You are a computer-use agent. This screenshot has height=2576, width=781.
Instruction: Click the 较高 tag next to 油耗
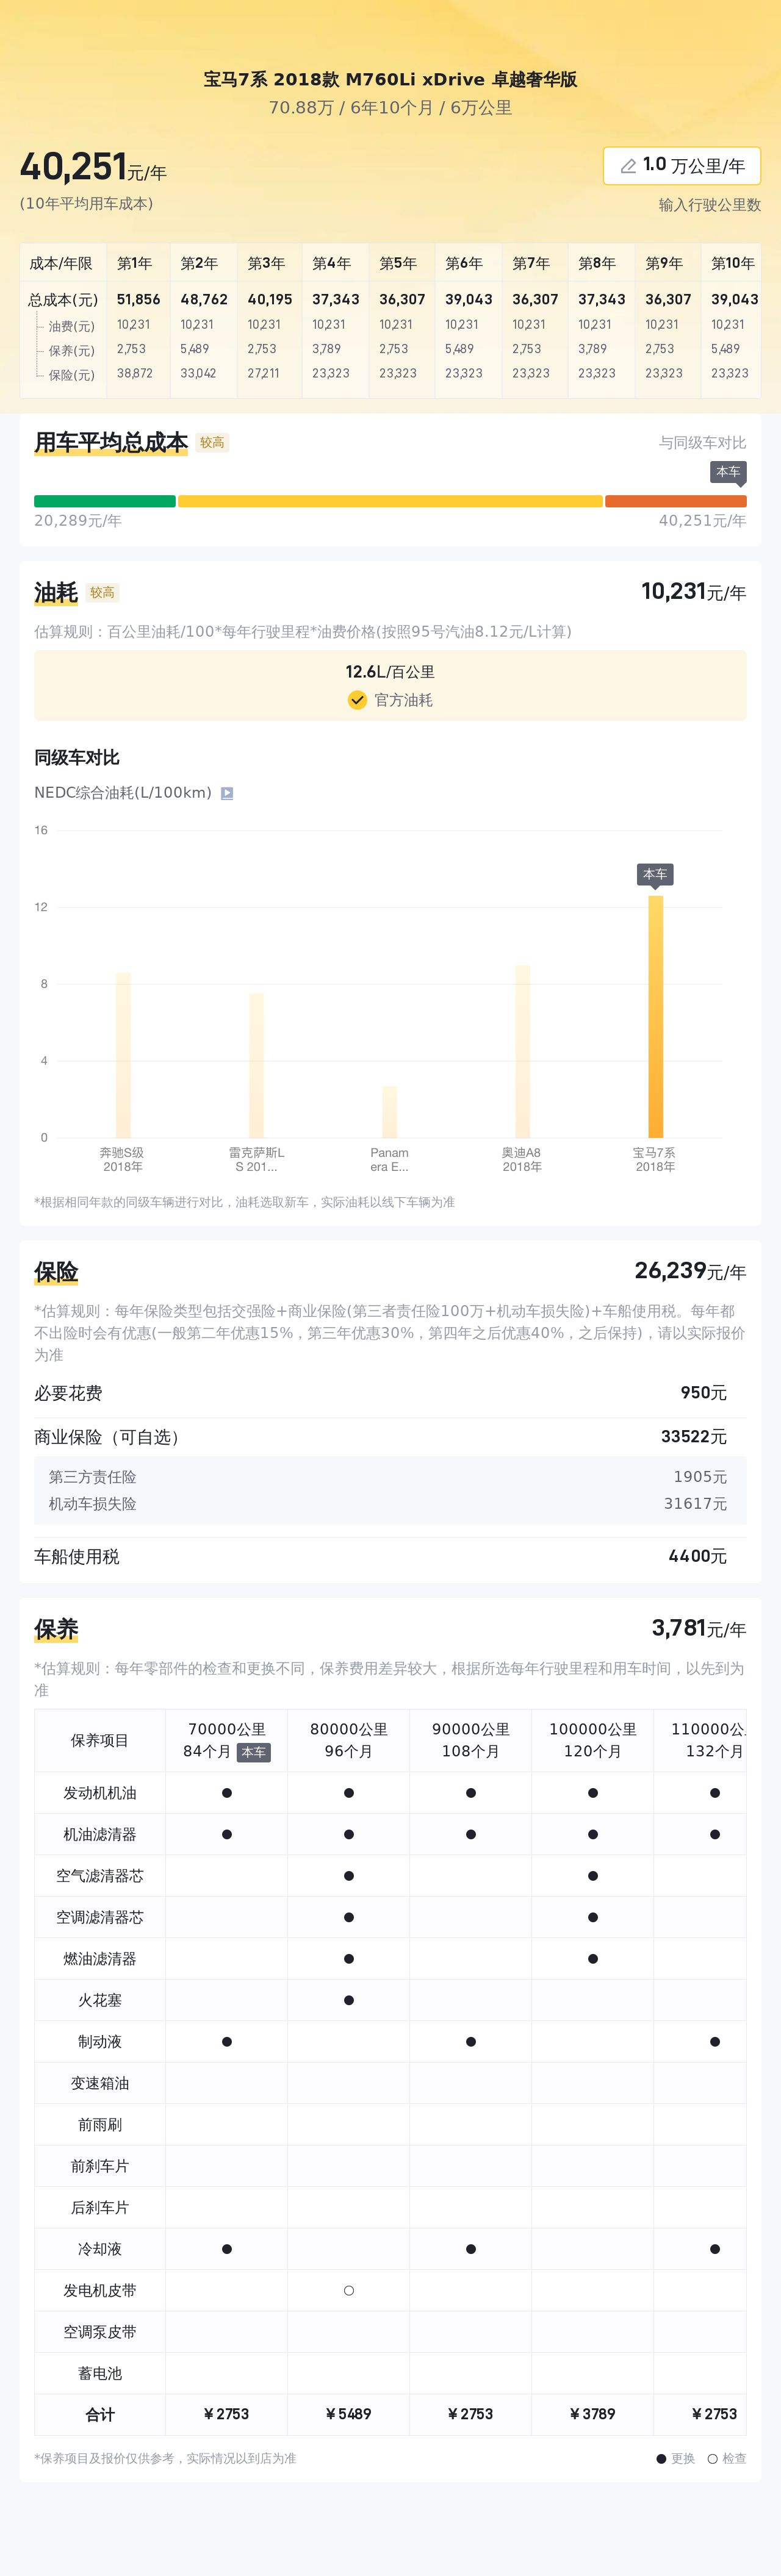(102, 592)
